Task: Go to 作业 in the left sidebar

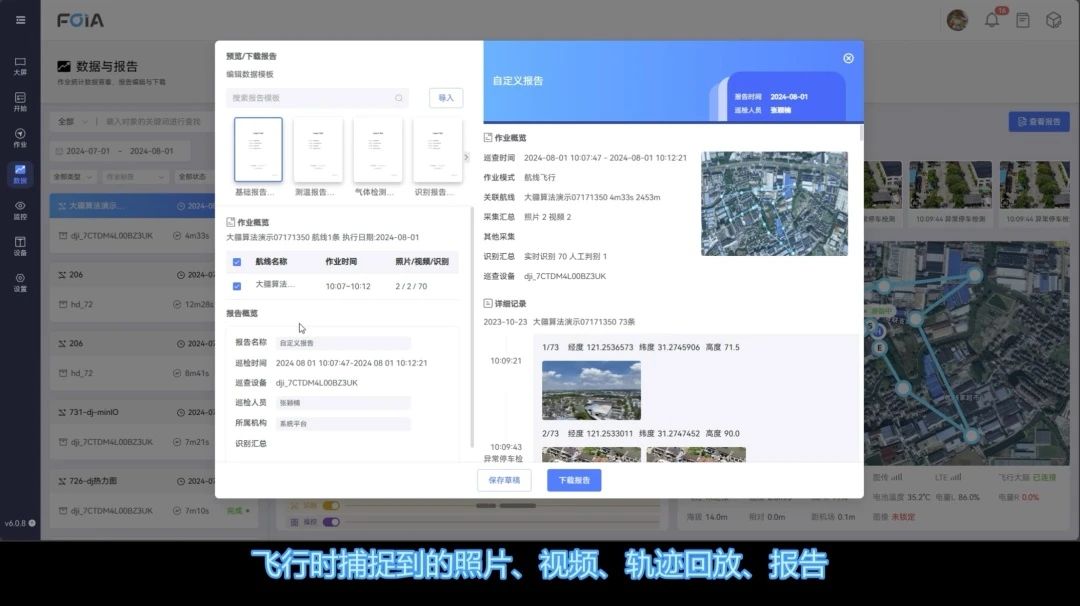Action: click(20, 137)
